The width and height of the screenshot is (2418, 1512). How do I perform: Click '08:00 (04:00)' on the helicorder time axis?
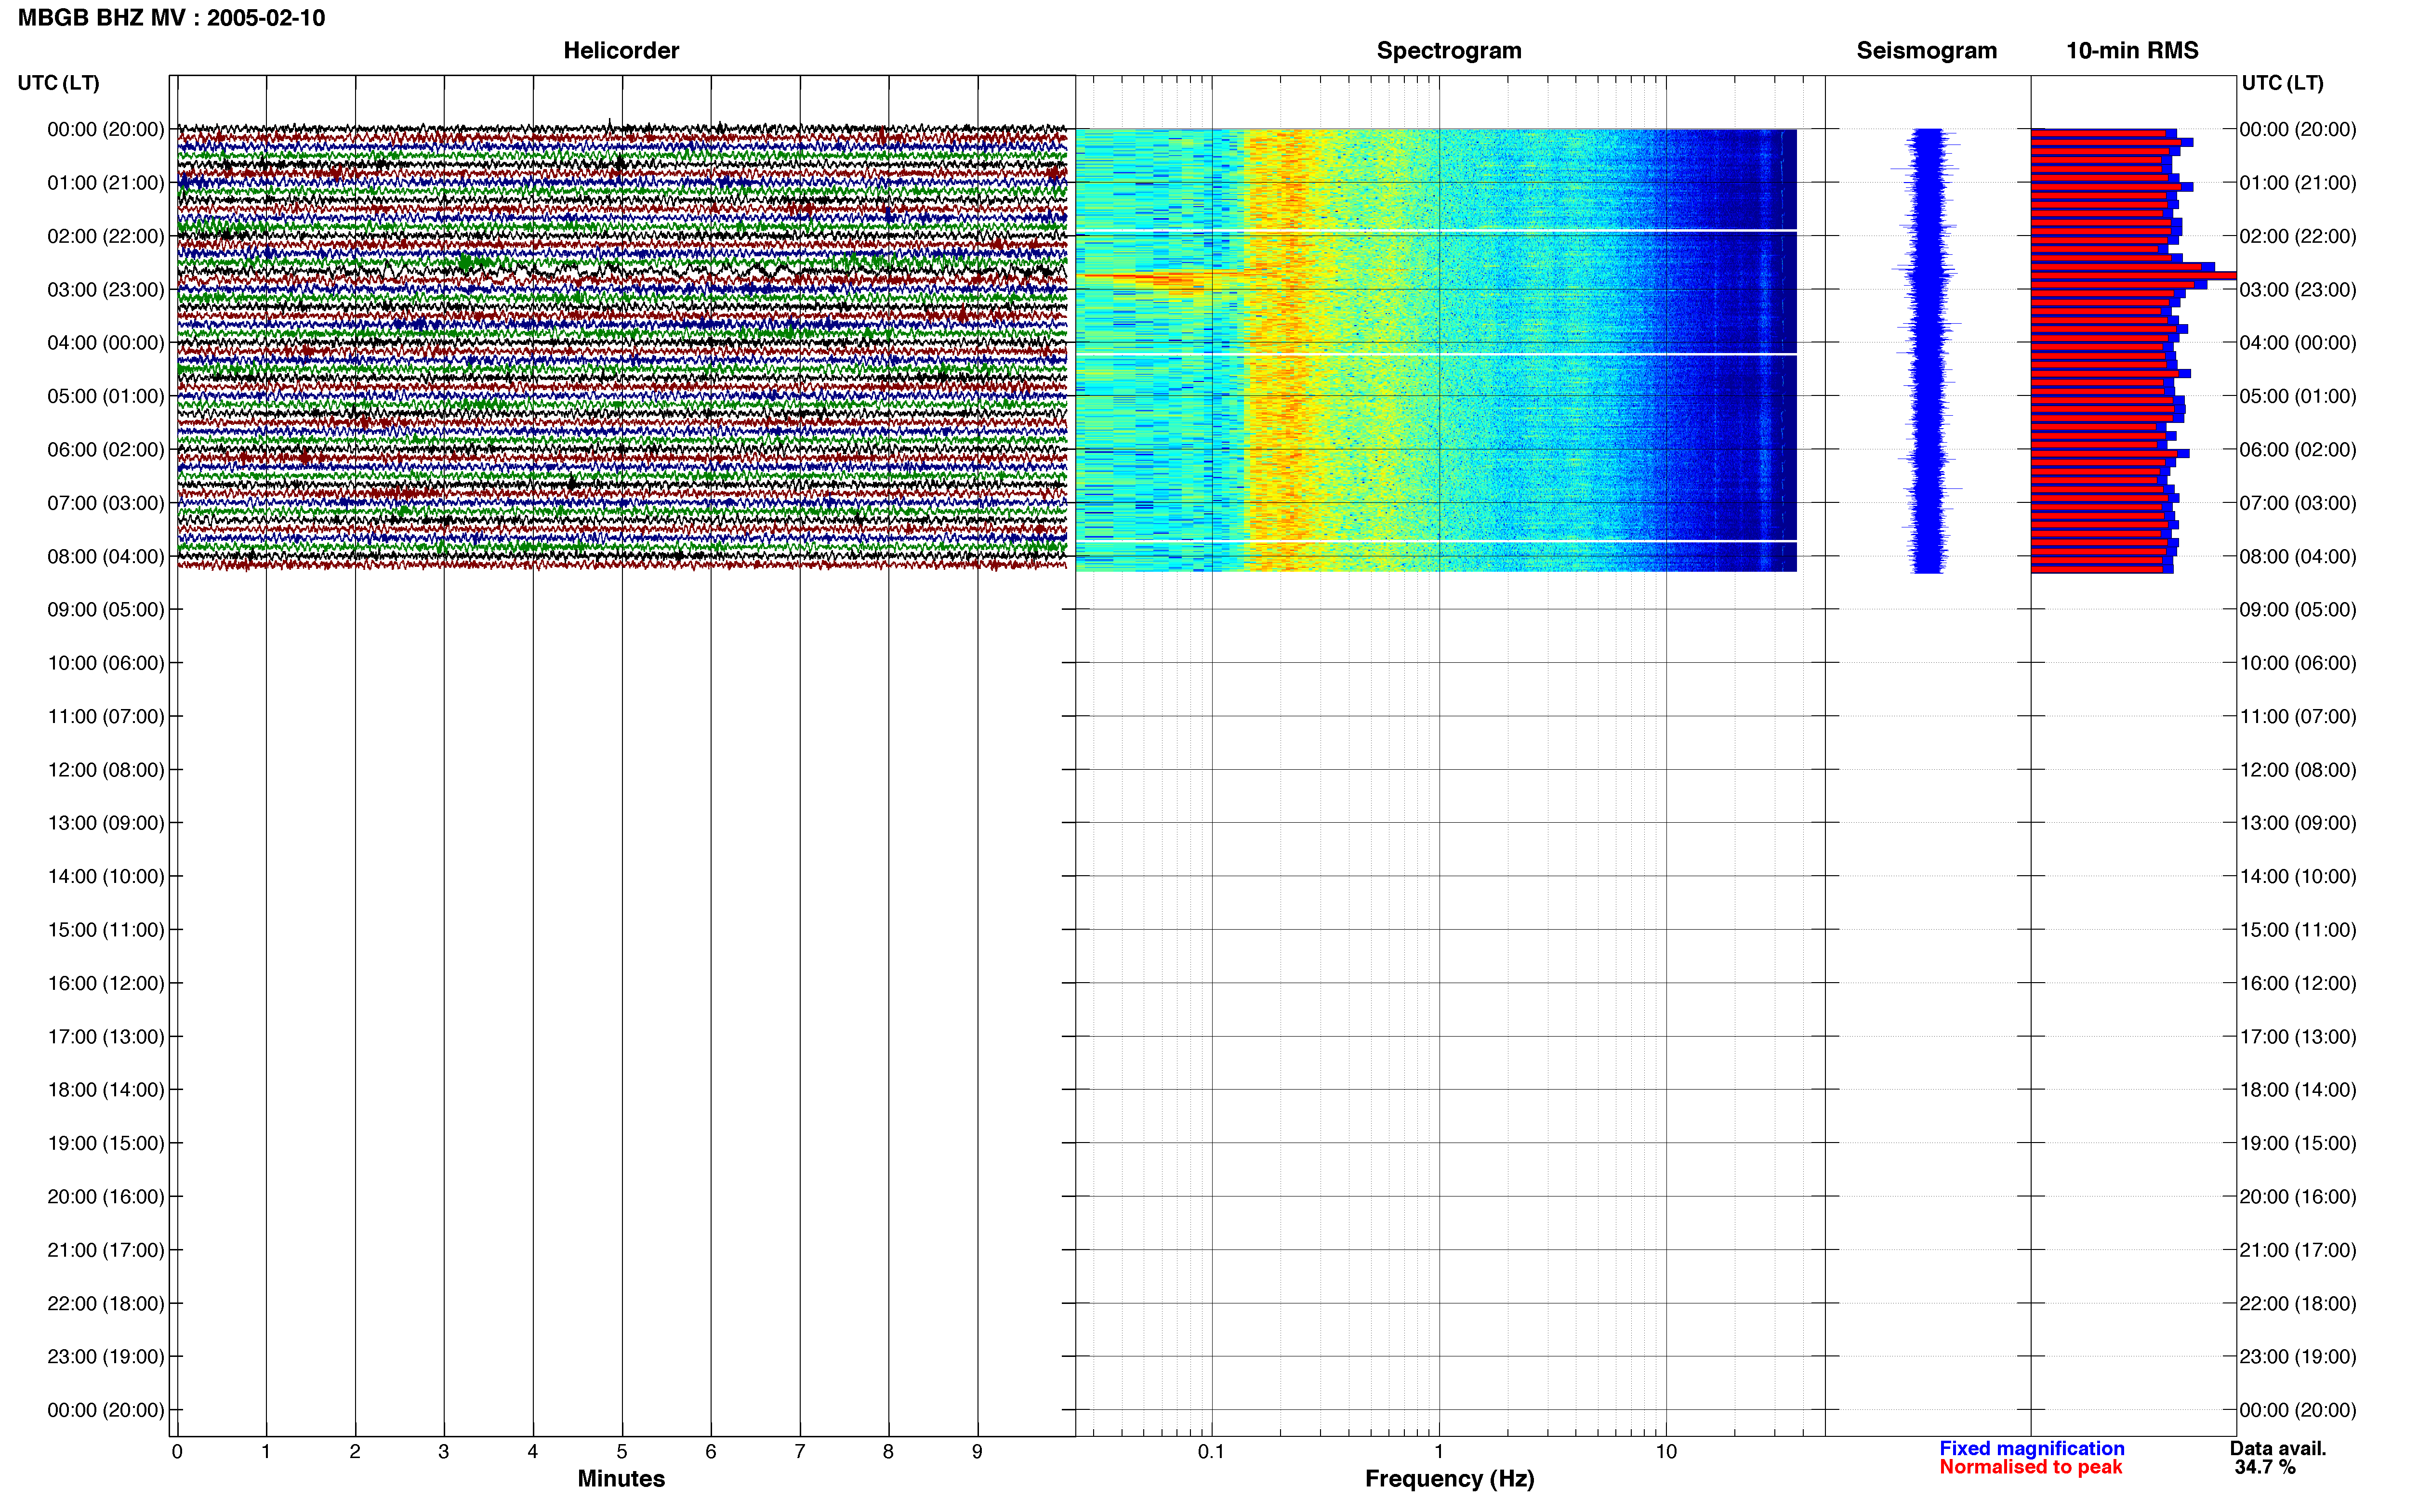point(106,556)
